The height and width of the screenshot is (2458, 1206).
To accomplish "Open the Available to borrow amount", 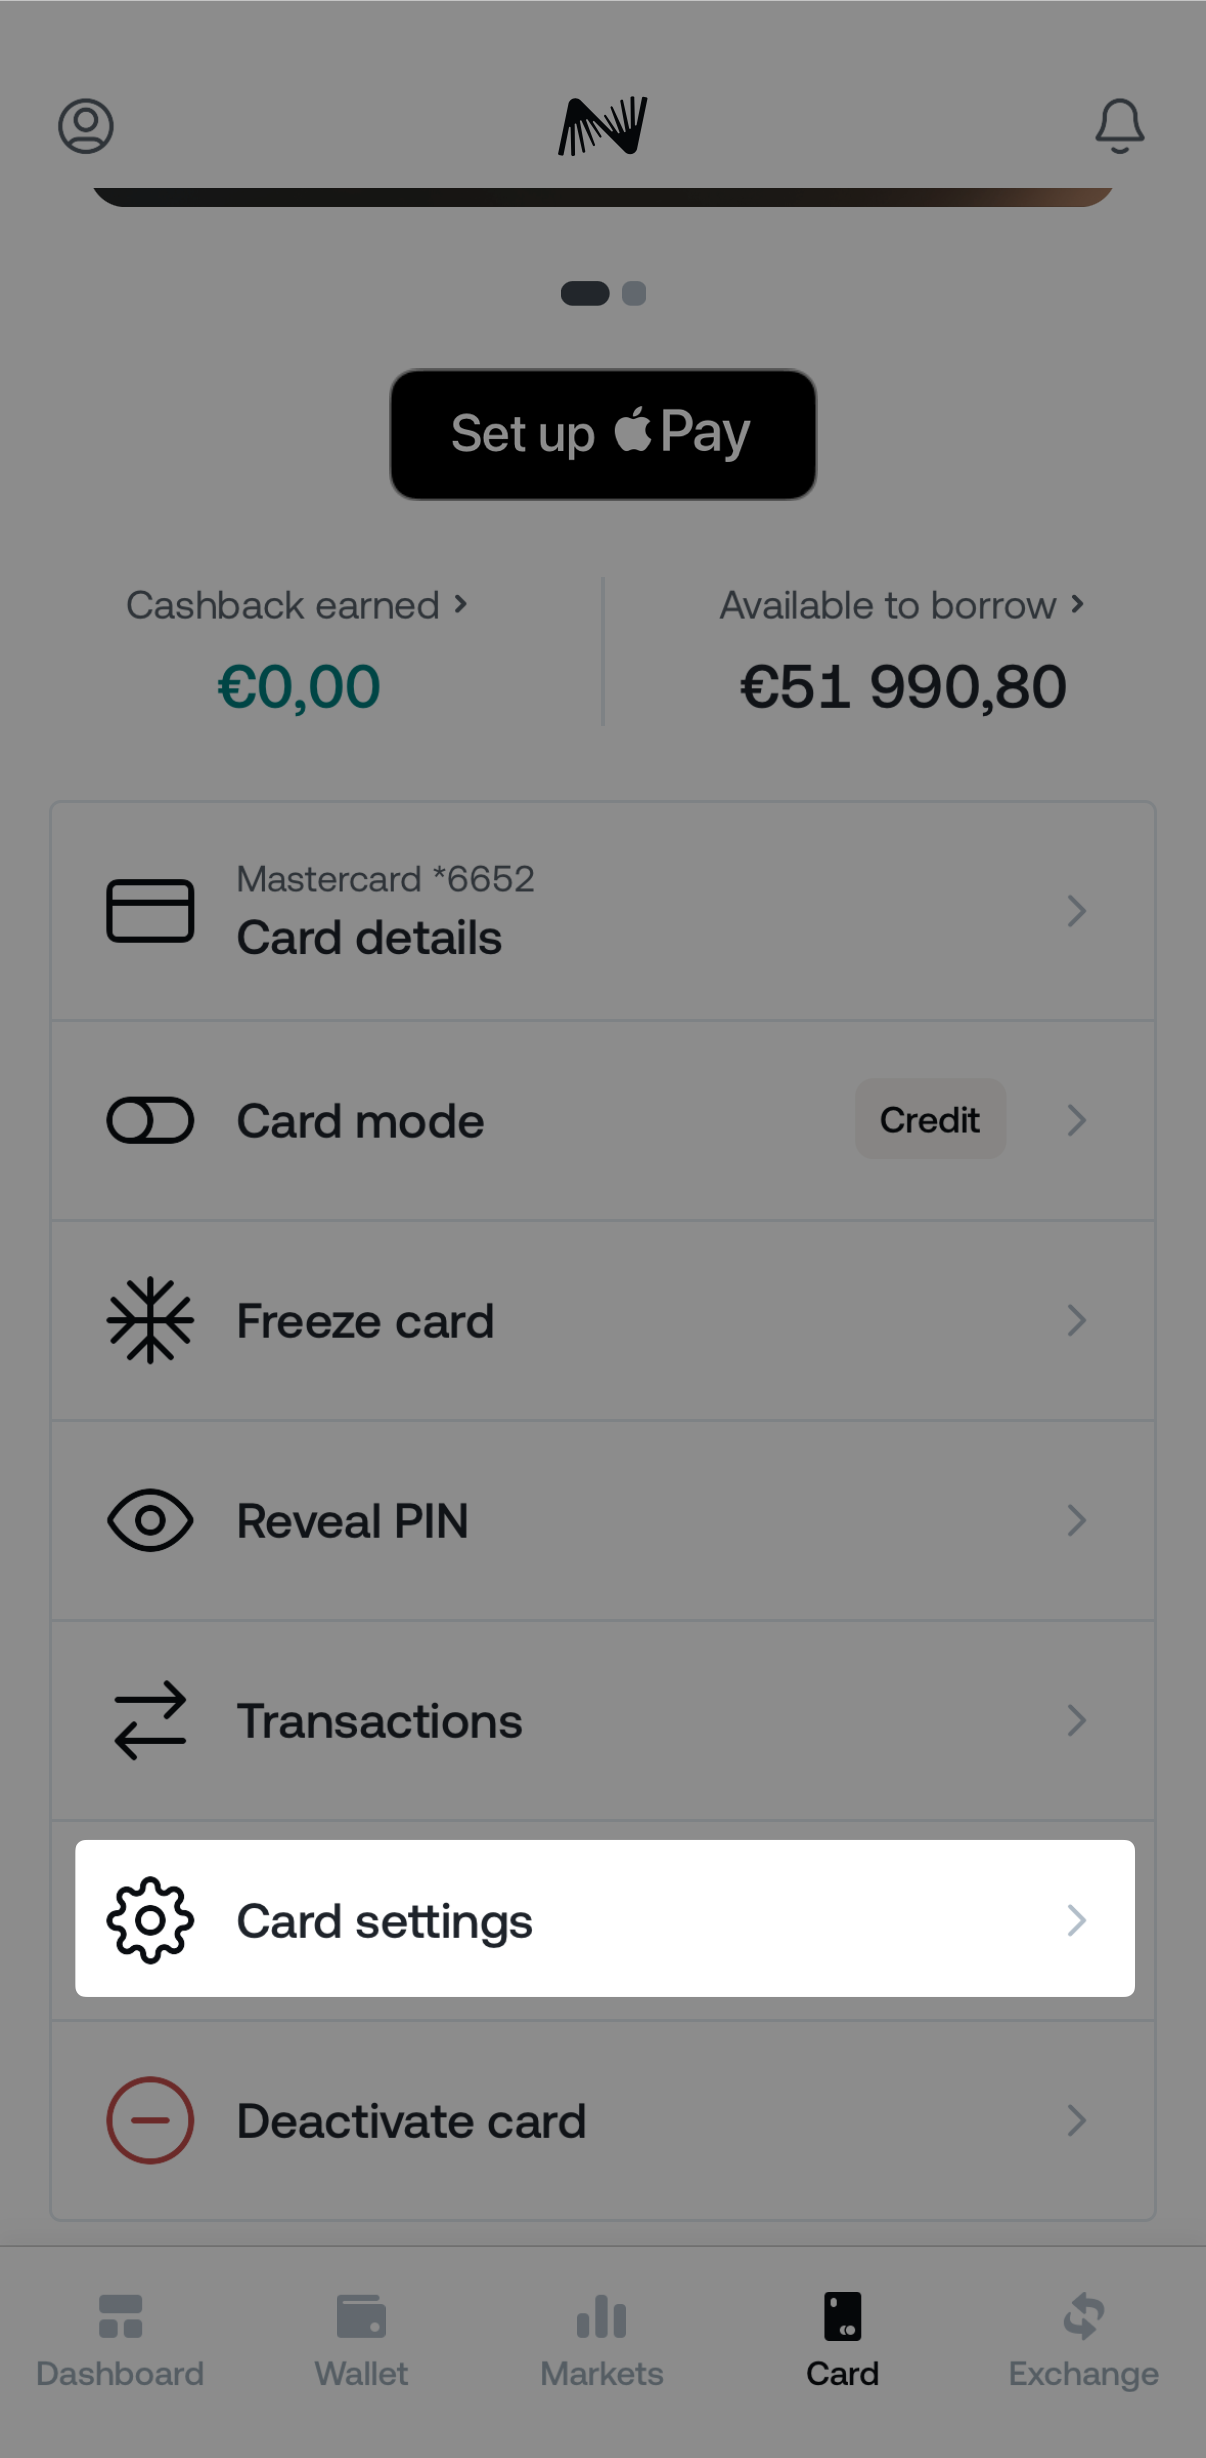I will pyautogui.click(x=902, y=686).
